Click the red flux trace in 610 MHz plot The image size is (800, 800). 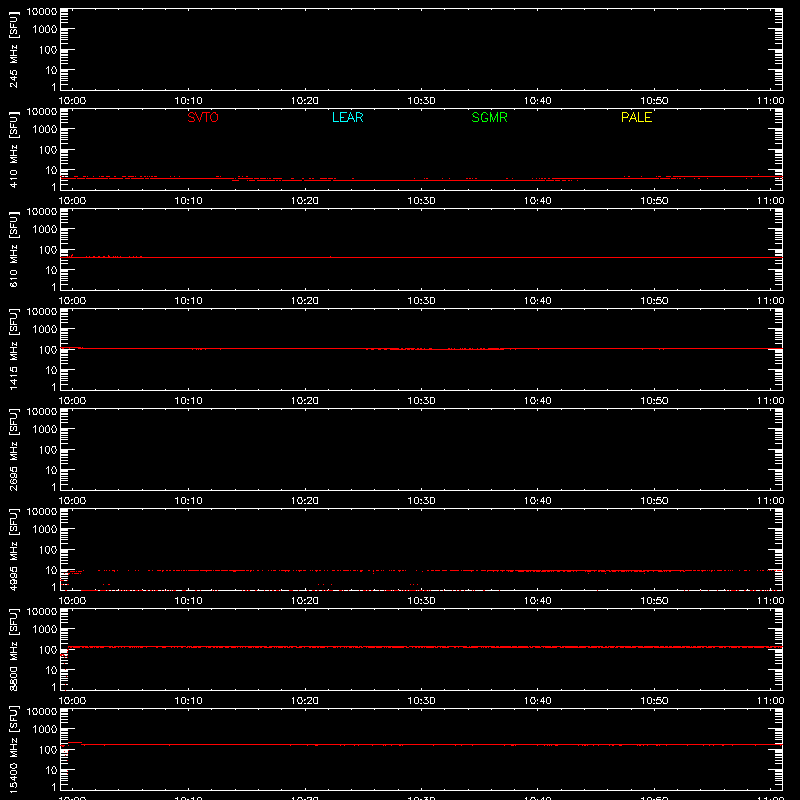point(421,258)
